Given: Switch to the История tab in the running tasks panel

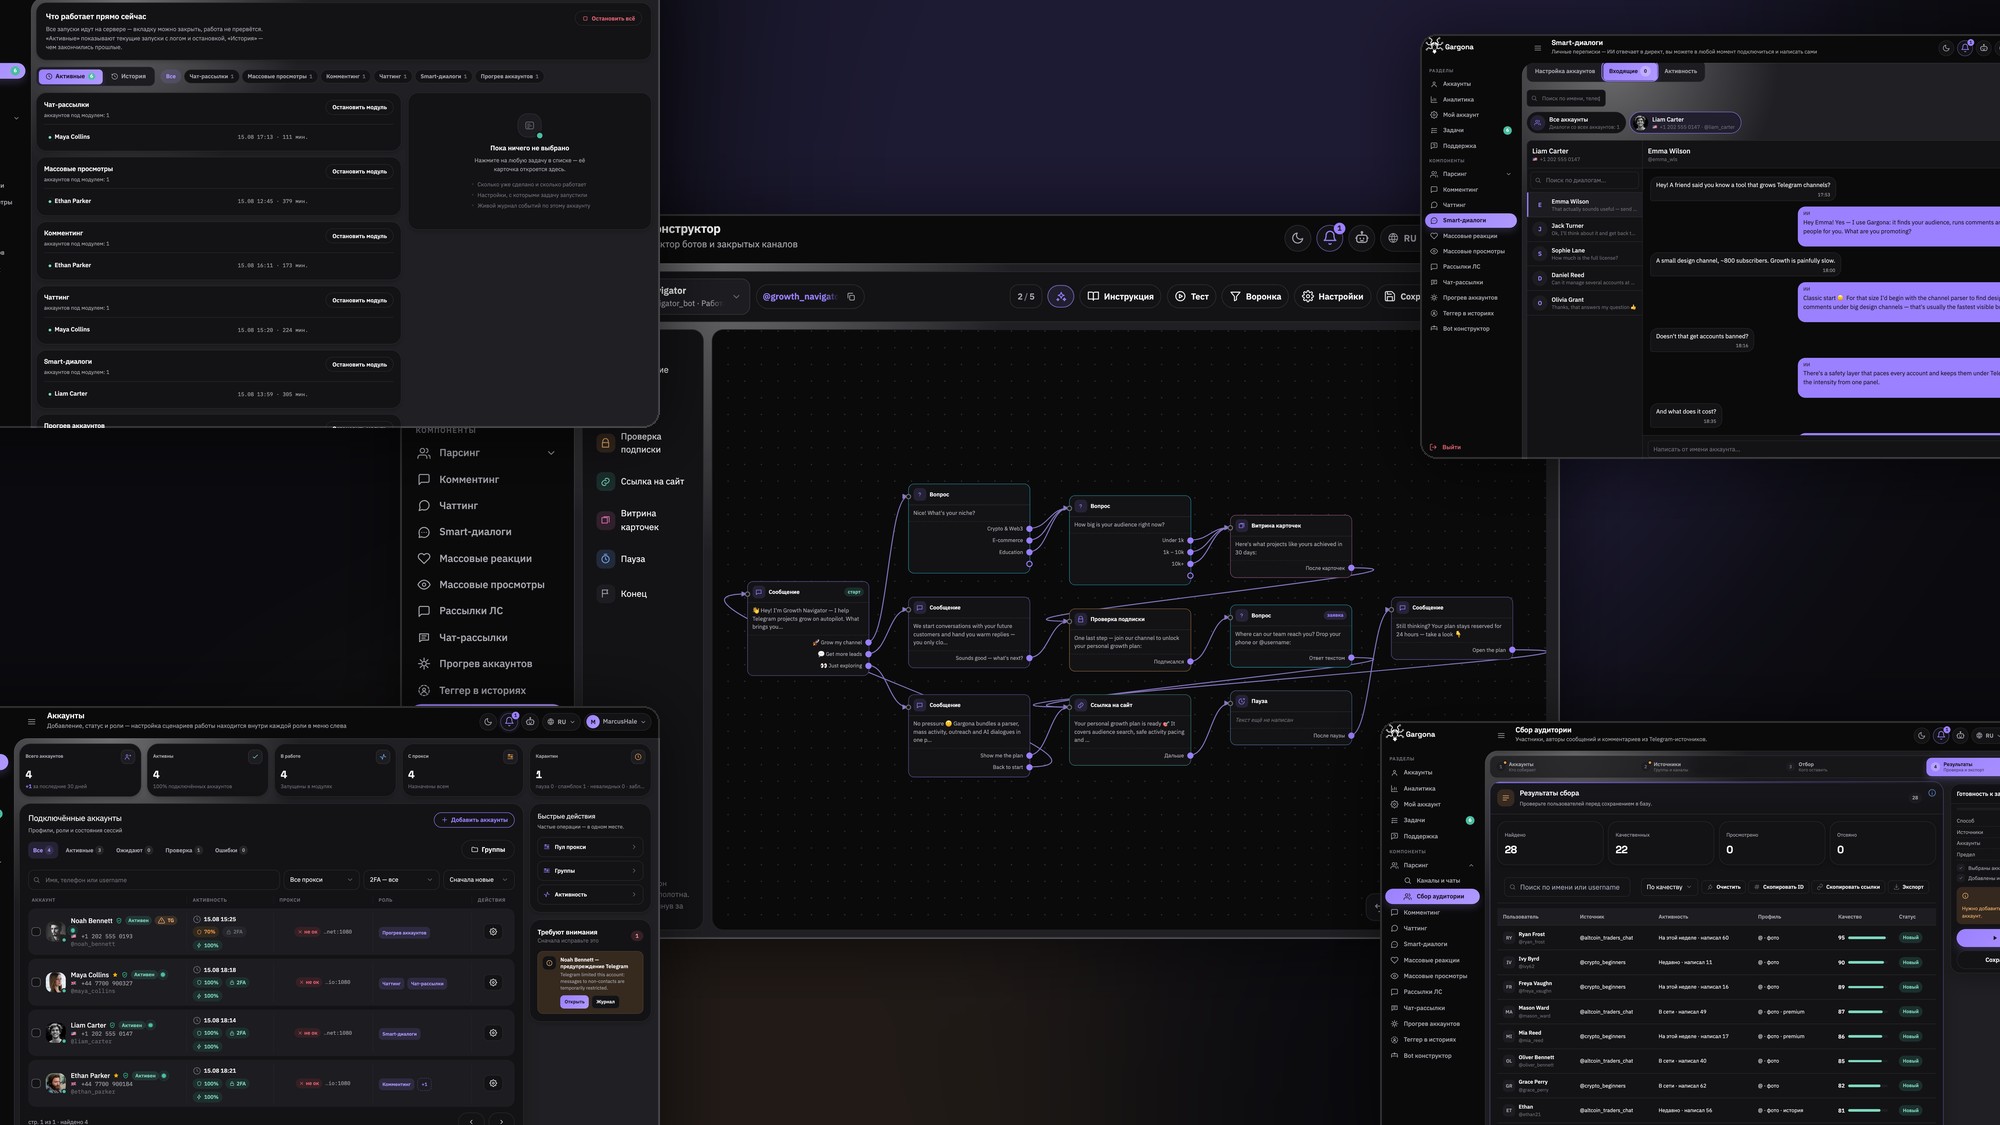Looking at the screenshot, I should [129, 76].
